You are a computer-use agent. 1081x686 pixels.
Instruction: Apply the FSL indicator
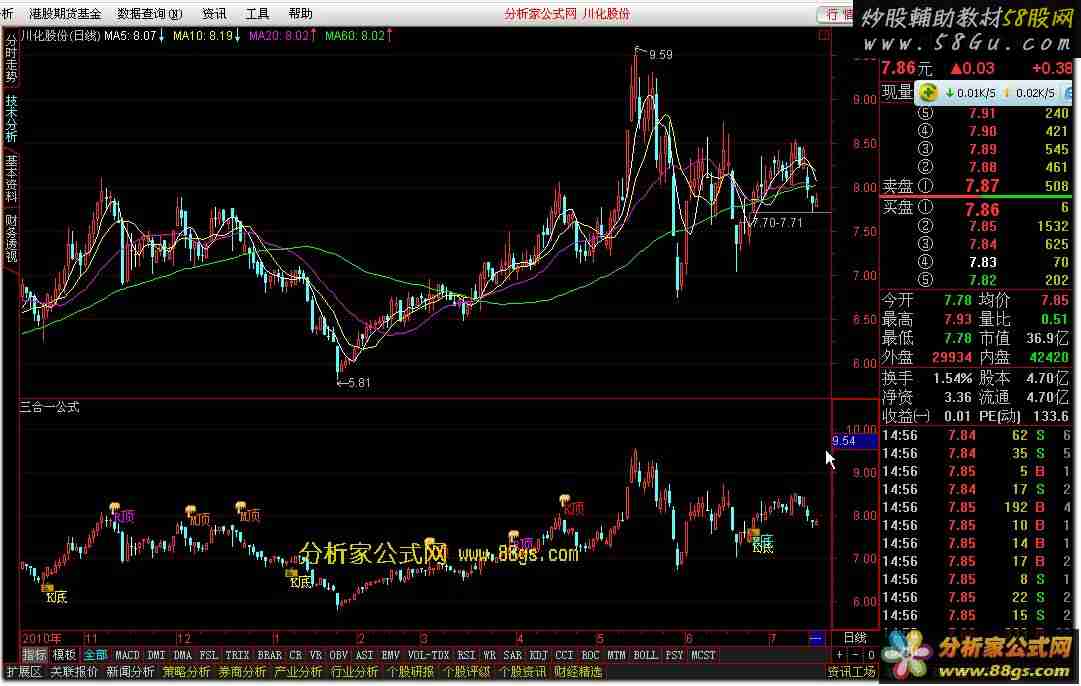pyautogui.click(x=208, y=655)
